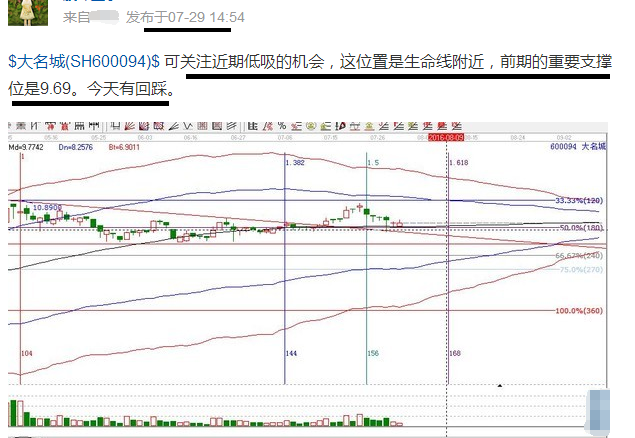Click the post timestamp 07-29 14:54
This screenshot has height=438, width=635.
tap(207, 17)
